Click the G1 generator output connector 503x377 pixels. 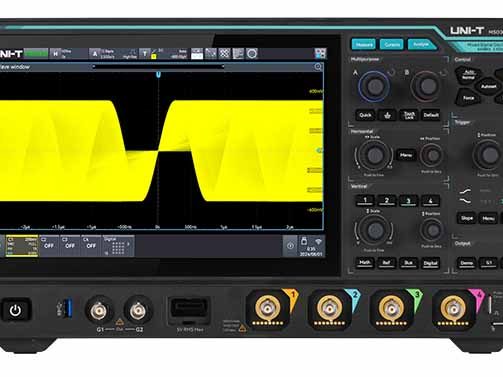pyautogui.click(x=99, y=310)
